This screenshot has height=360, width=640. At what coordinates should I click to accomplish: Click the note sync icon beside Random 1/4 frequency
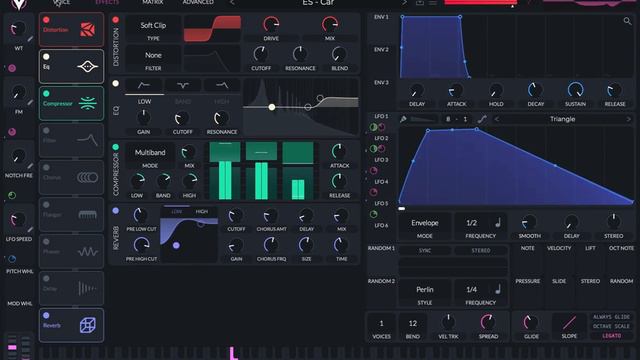click(498, 289)
